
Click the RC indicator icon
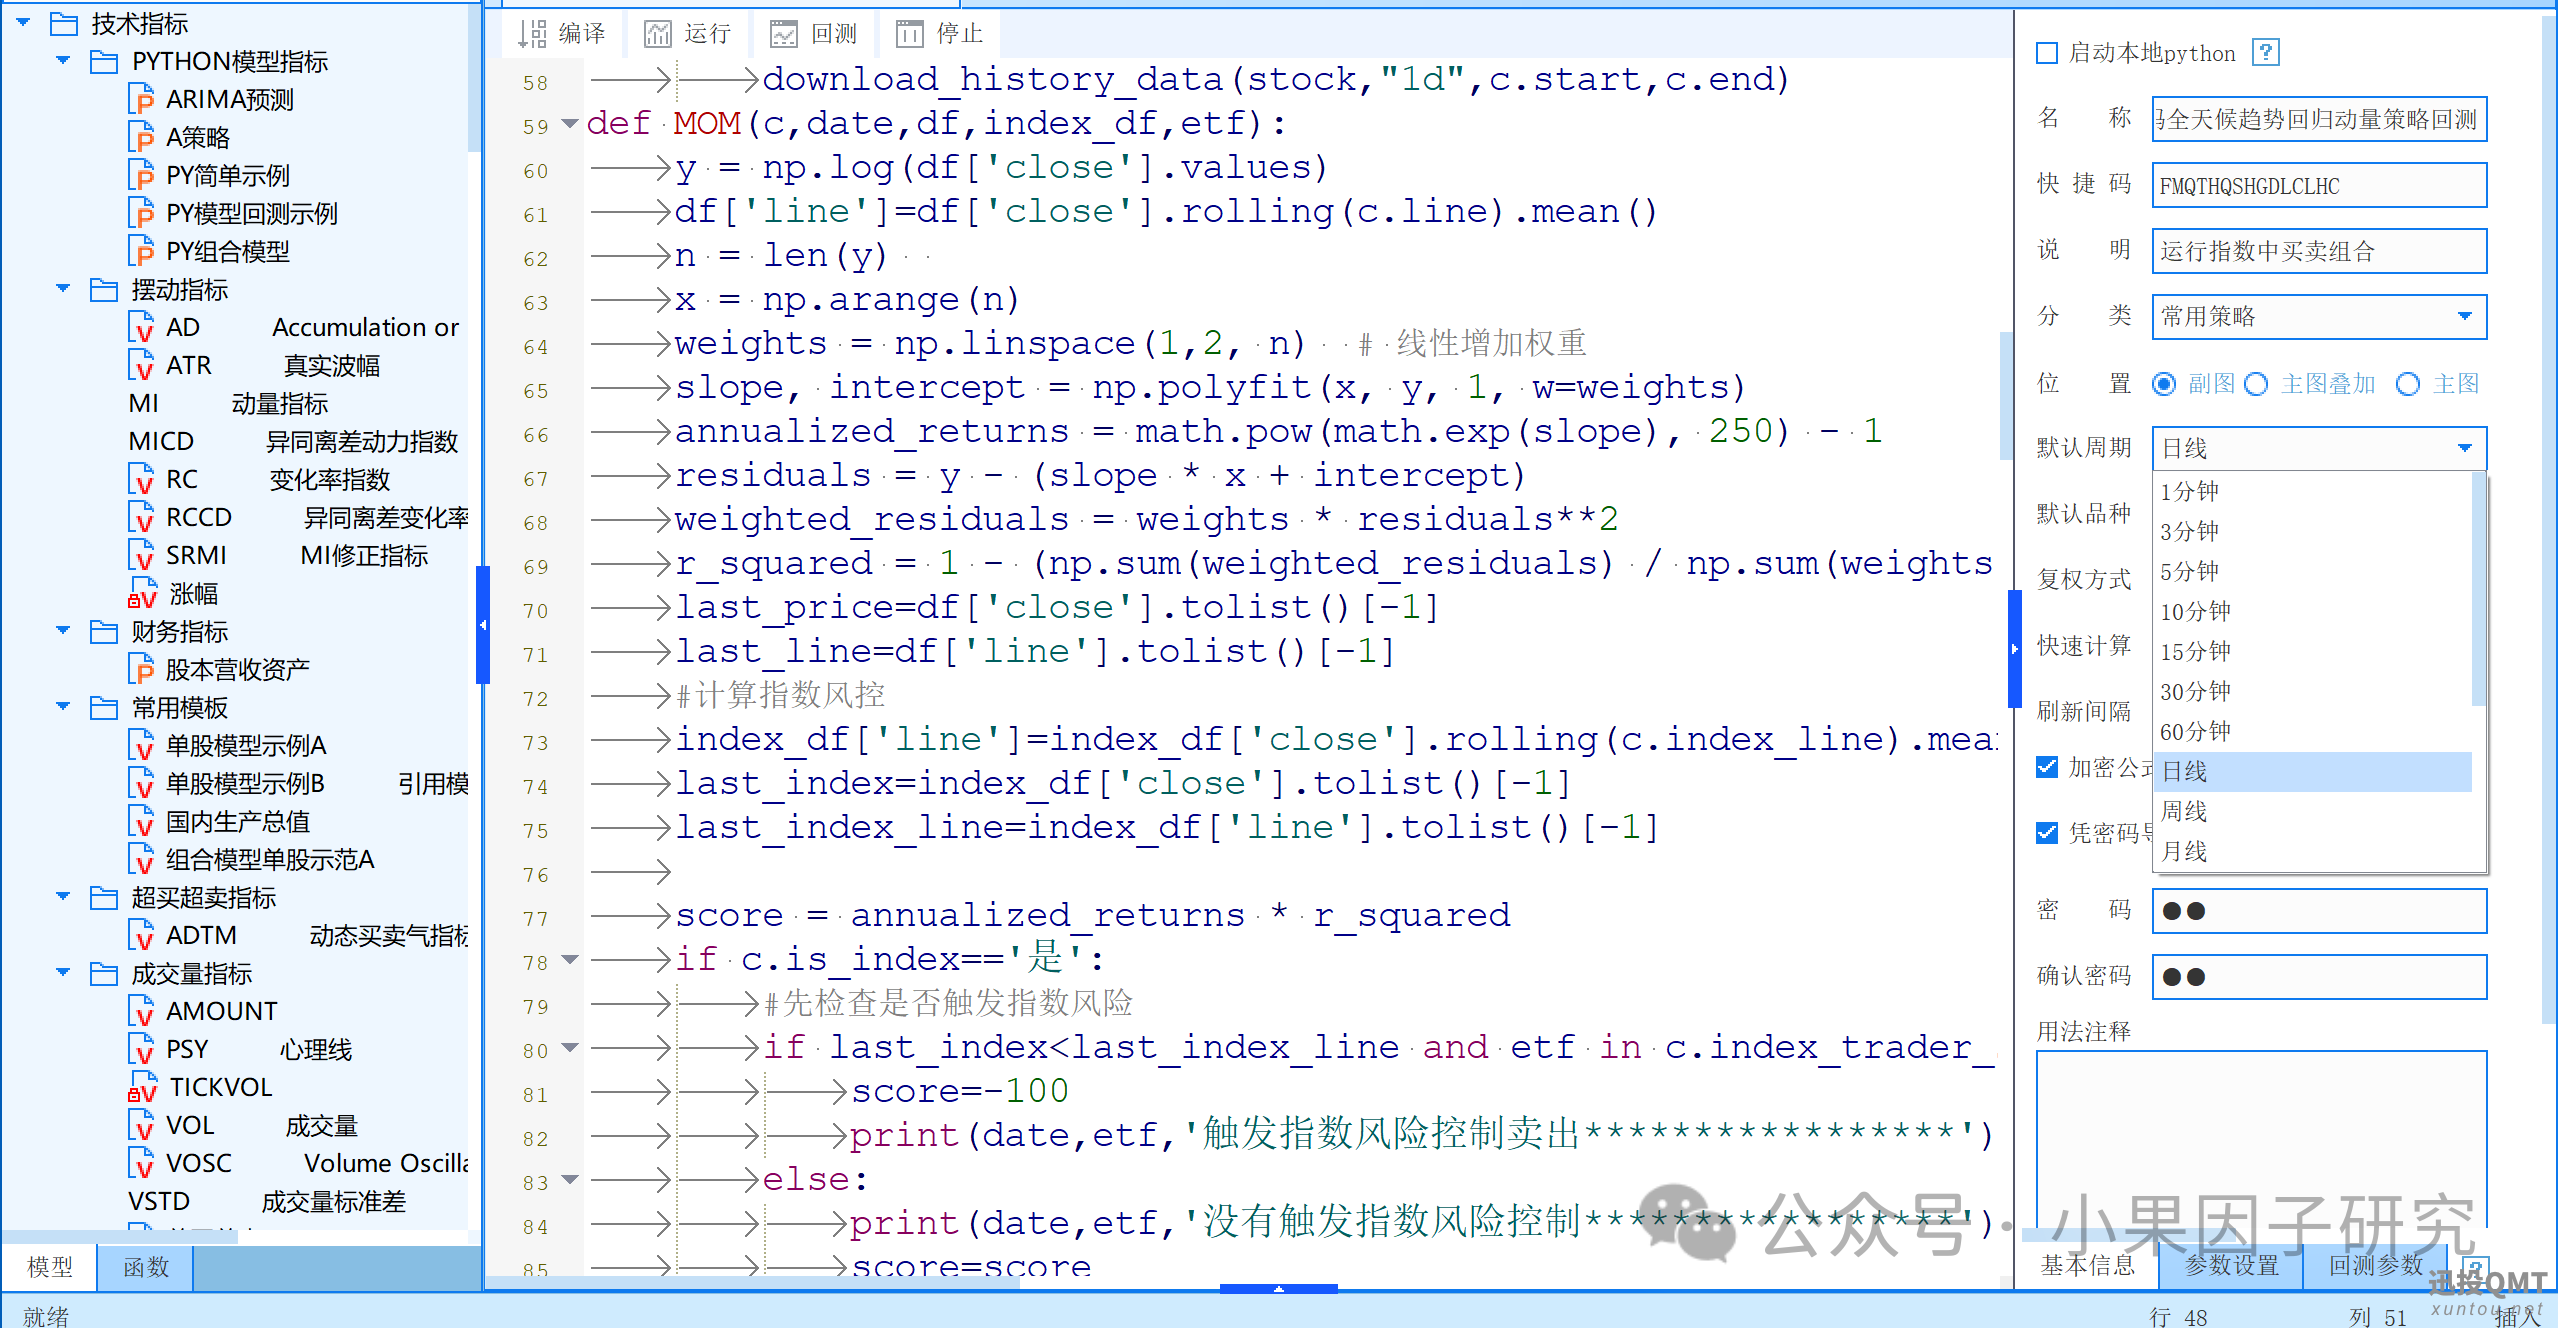(x=142, y=480)
